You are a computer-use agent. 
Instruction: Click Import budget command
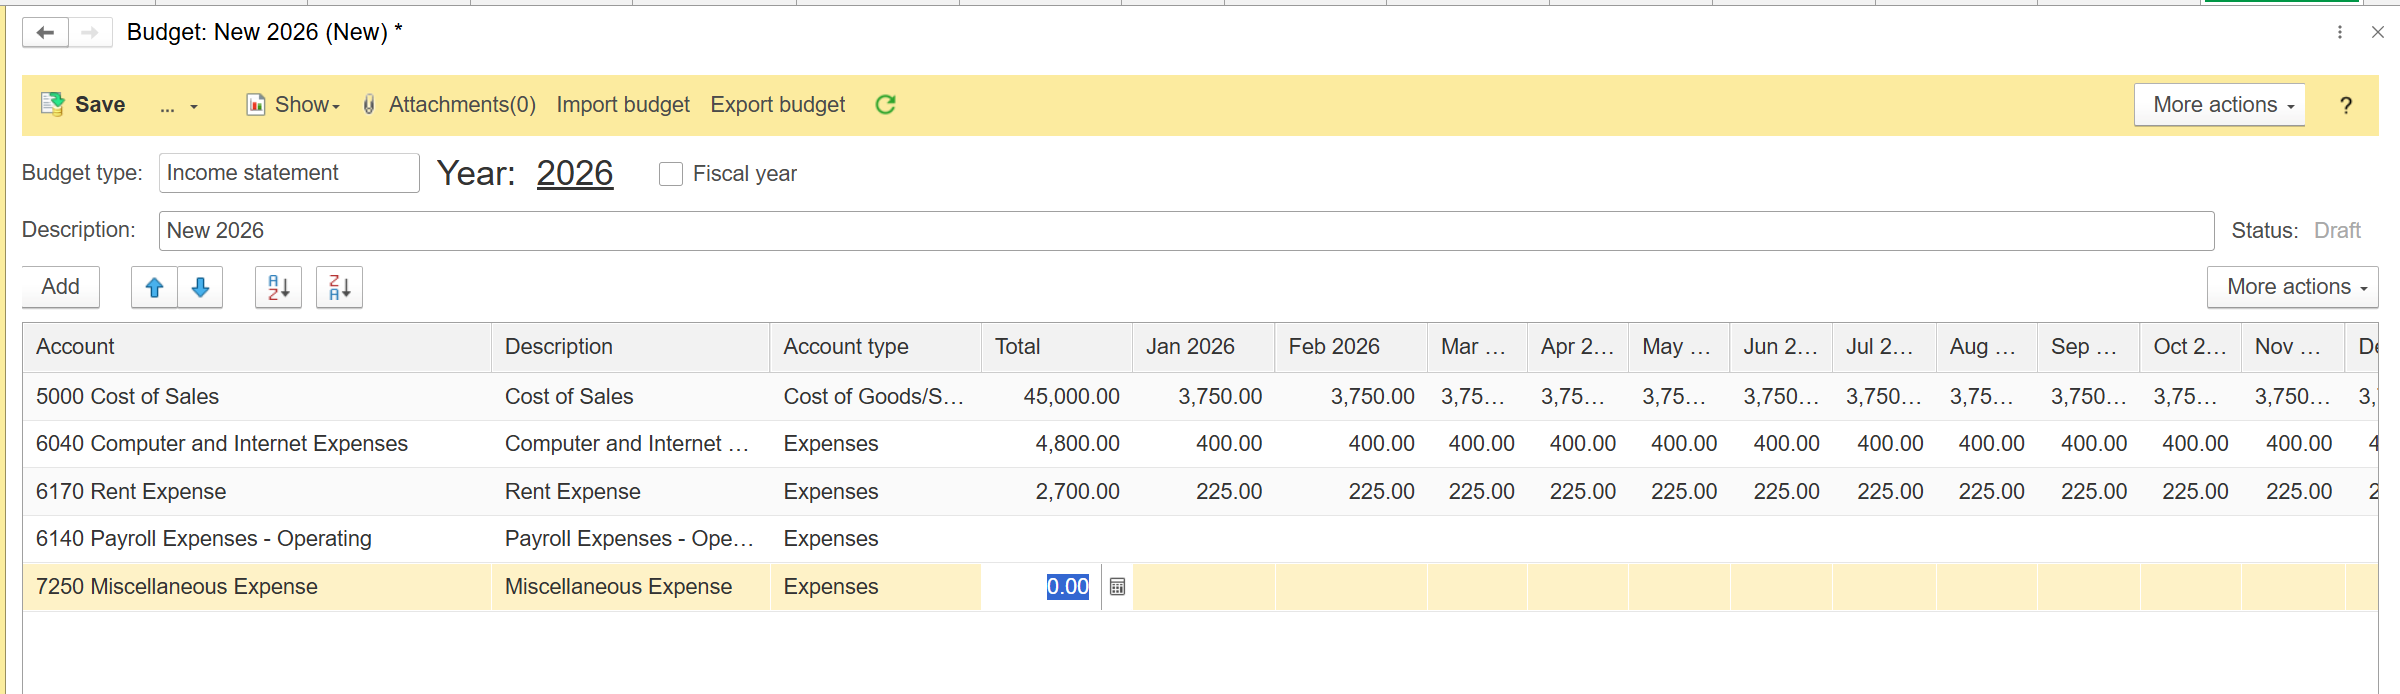[x=622, y=105]
